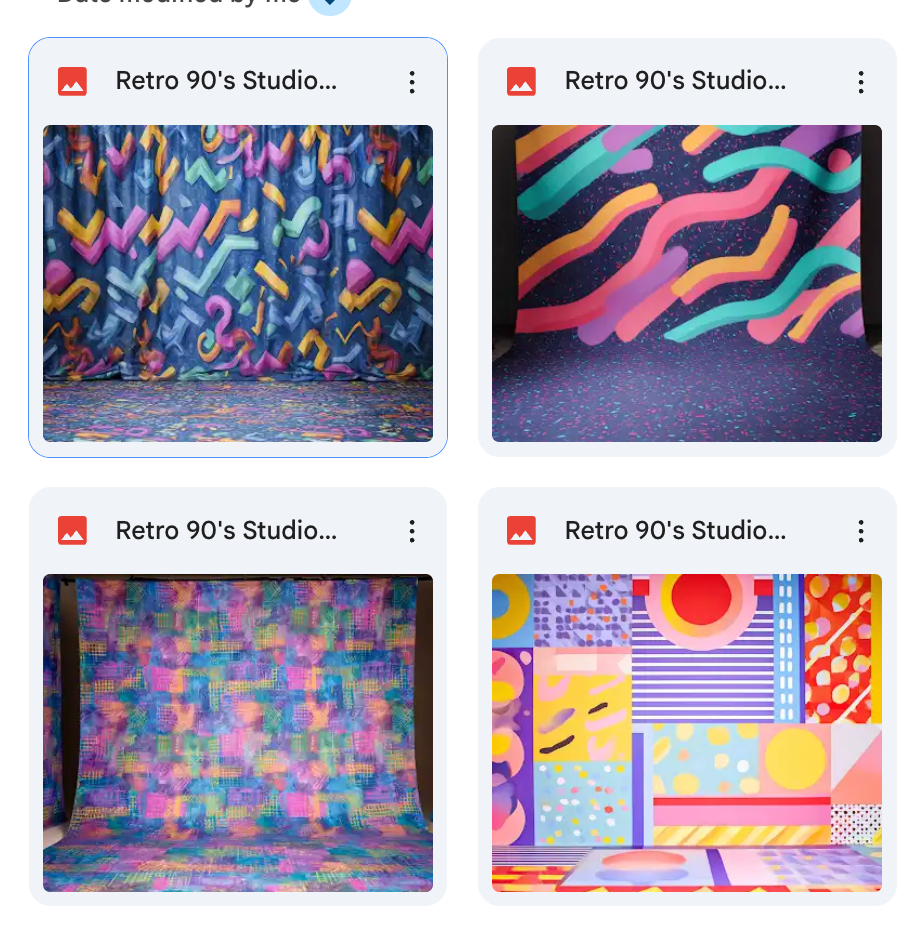
Task: Select the plaid tie-dye fabric backdrop thumbnail
Action: point(238,732)
